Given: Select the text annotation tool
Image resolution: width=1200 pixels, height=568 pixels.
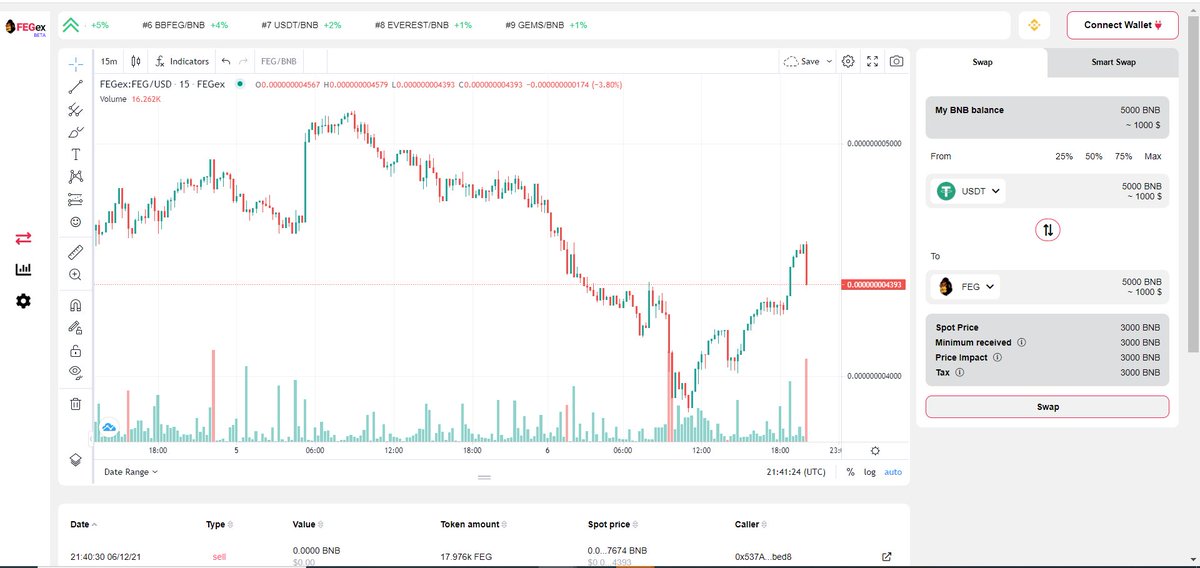Looking at the screenshot, I should (75, 154).
